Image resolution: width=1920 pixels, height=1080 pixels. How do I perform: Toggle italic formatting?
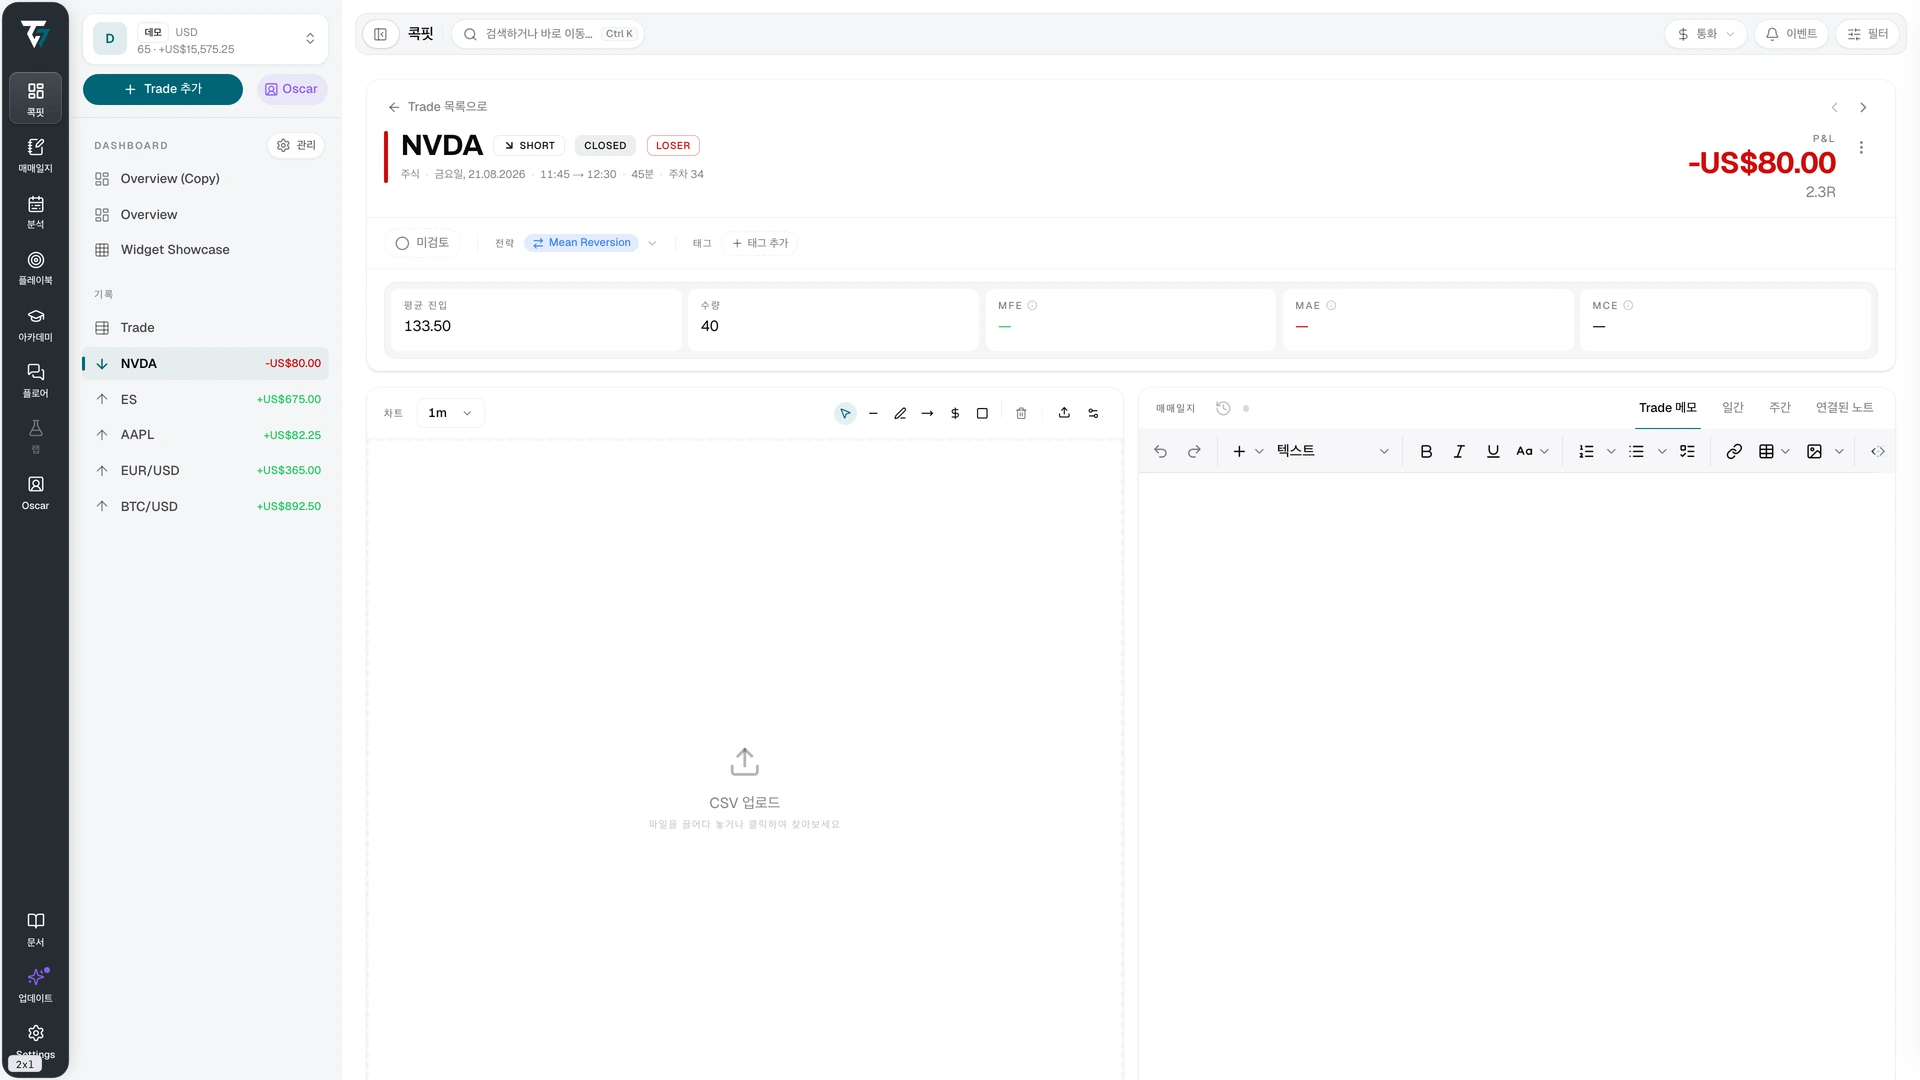point(1459,452)
